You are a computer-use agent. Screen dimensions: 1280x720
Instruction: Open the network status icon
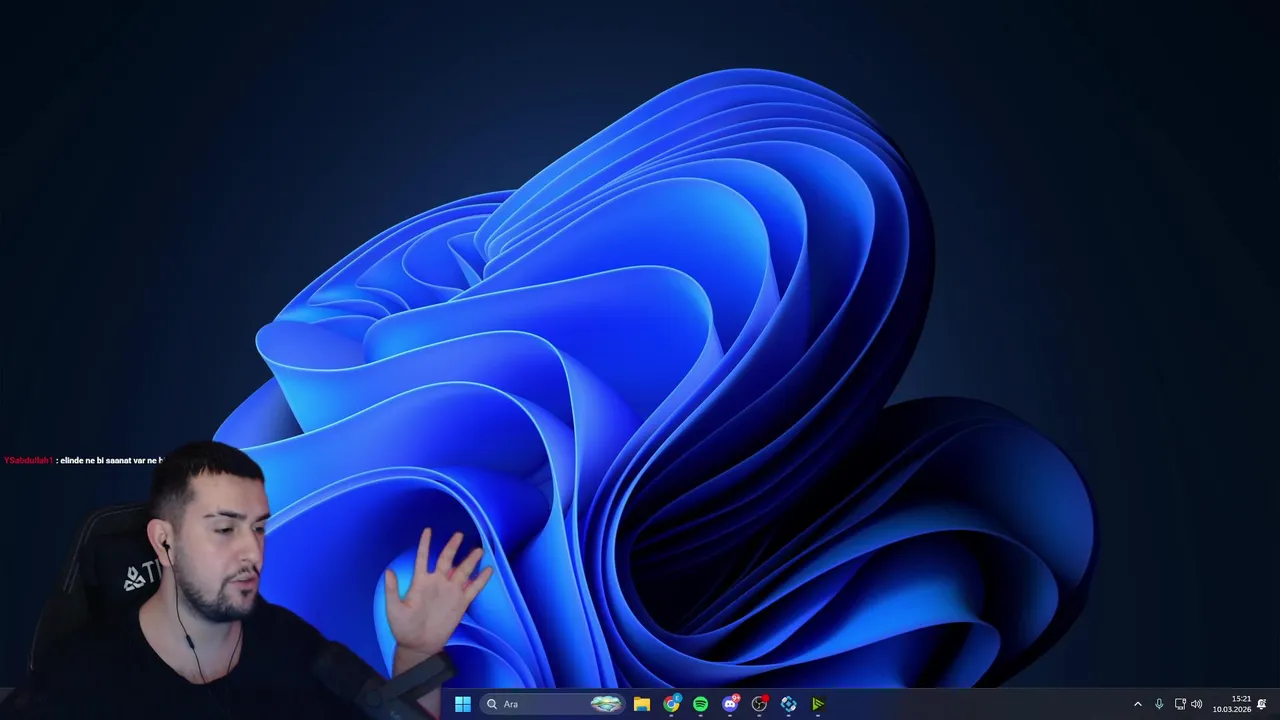[x=1180, y=704]
